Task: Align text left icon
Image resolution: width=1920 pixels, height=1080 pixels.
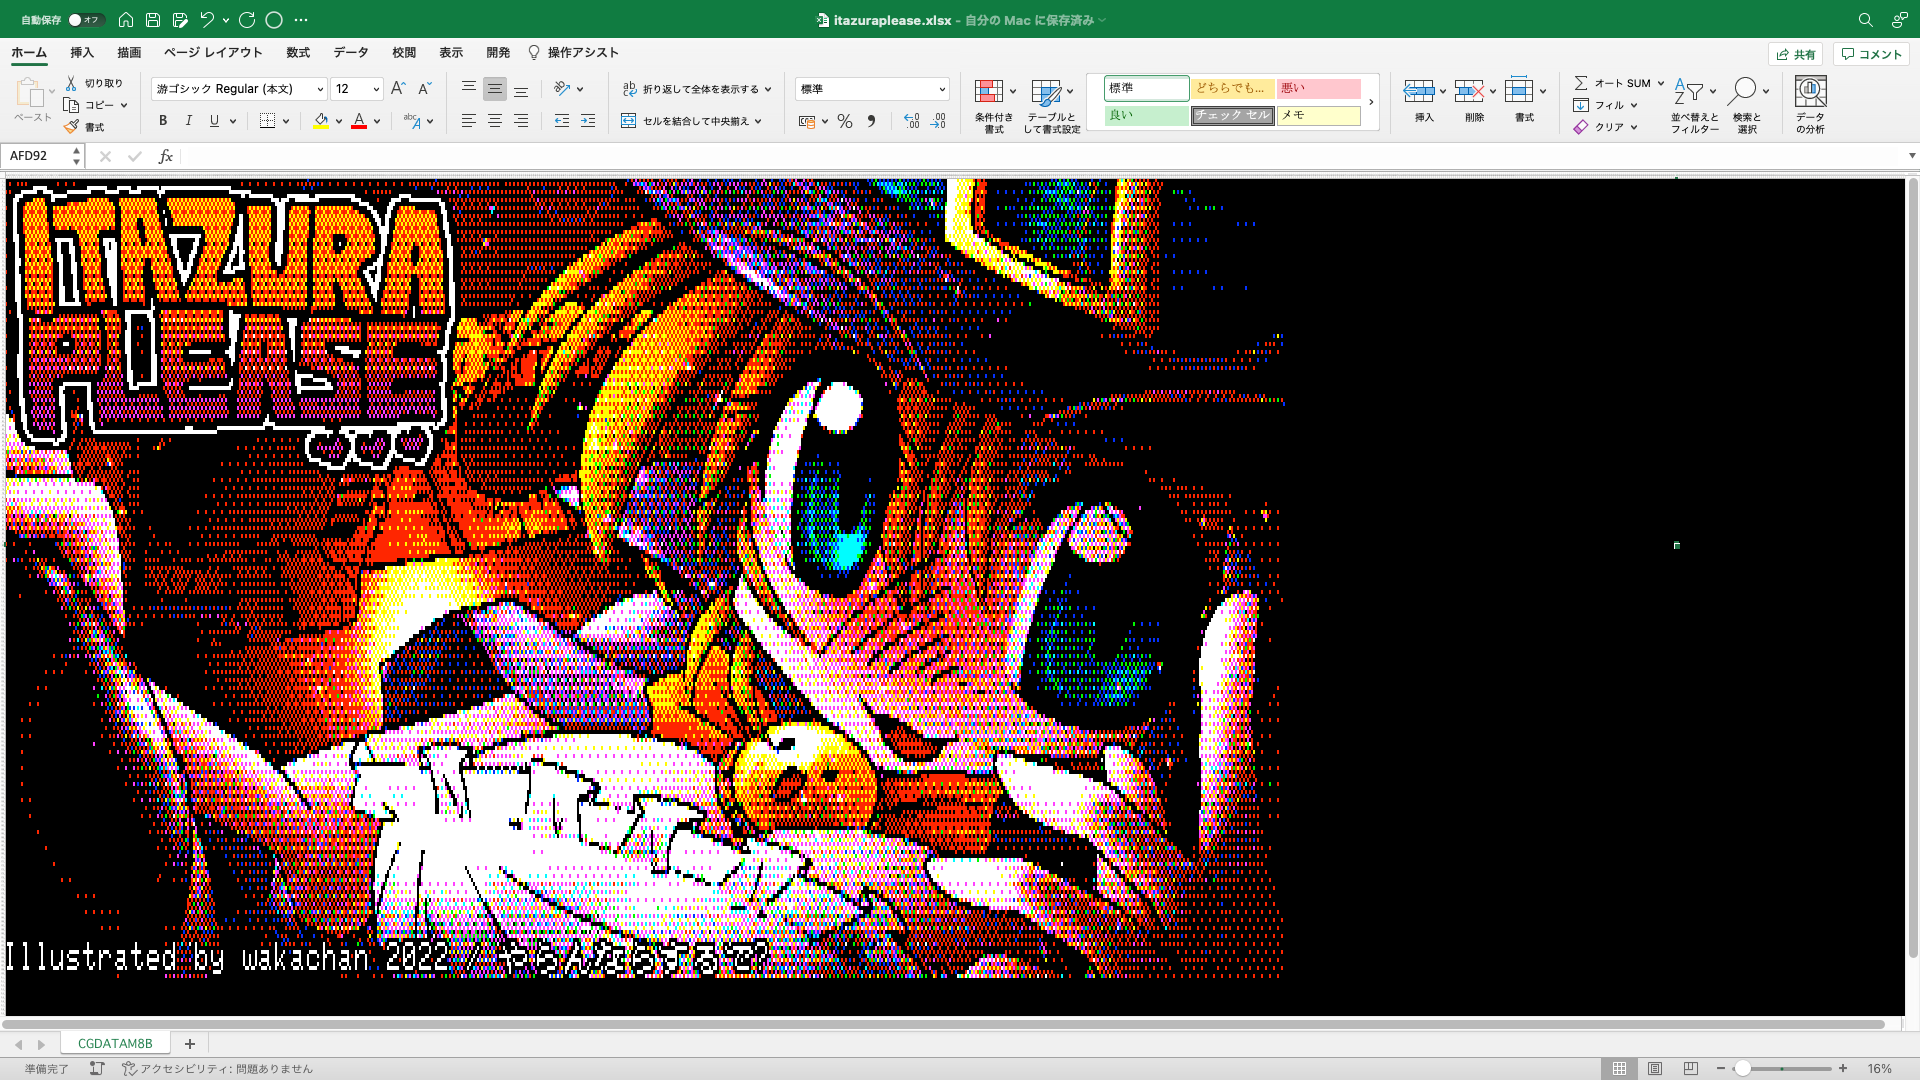Action: tap(468, 120)
